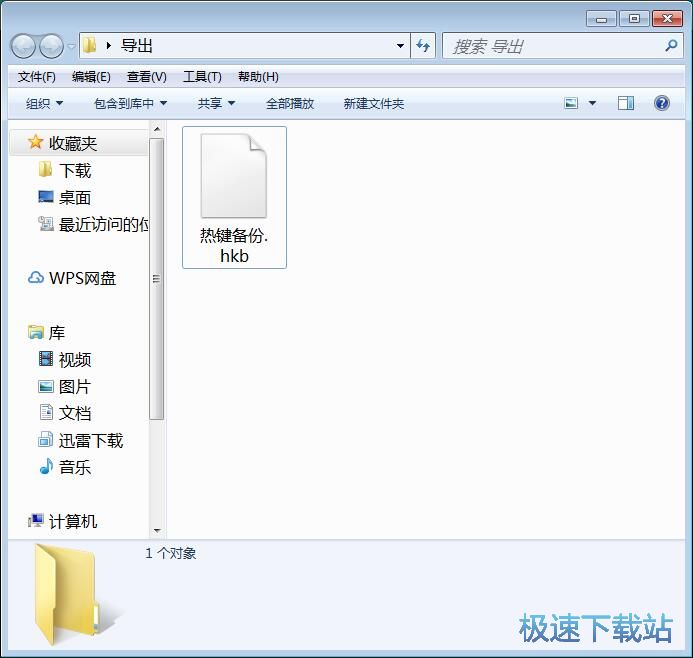The height and width of the screenshot is (658, 693).
Task: Open the 帮助(H) menu
Action: (x=258, y=77)
